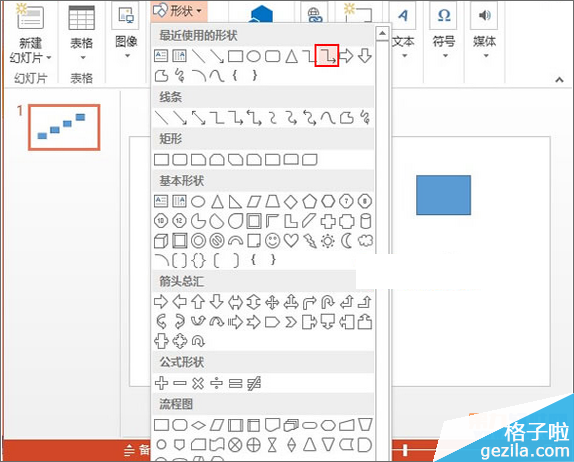Viewport: 574px width, 462px height.
Task: Click the Symbols omega icon
Action: point(444,15)
